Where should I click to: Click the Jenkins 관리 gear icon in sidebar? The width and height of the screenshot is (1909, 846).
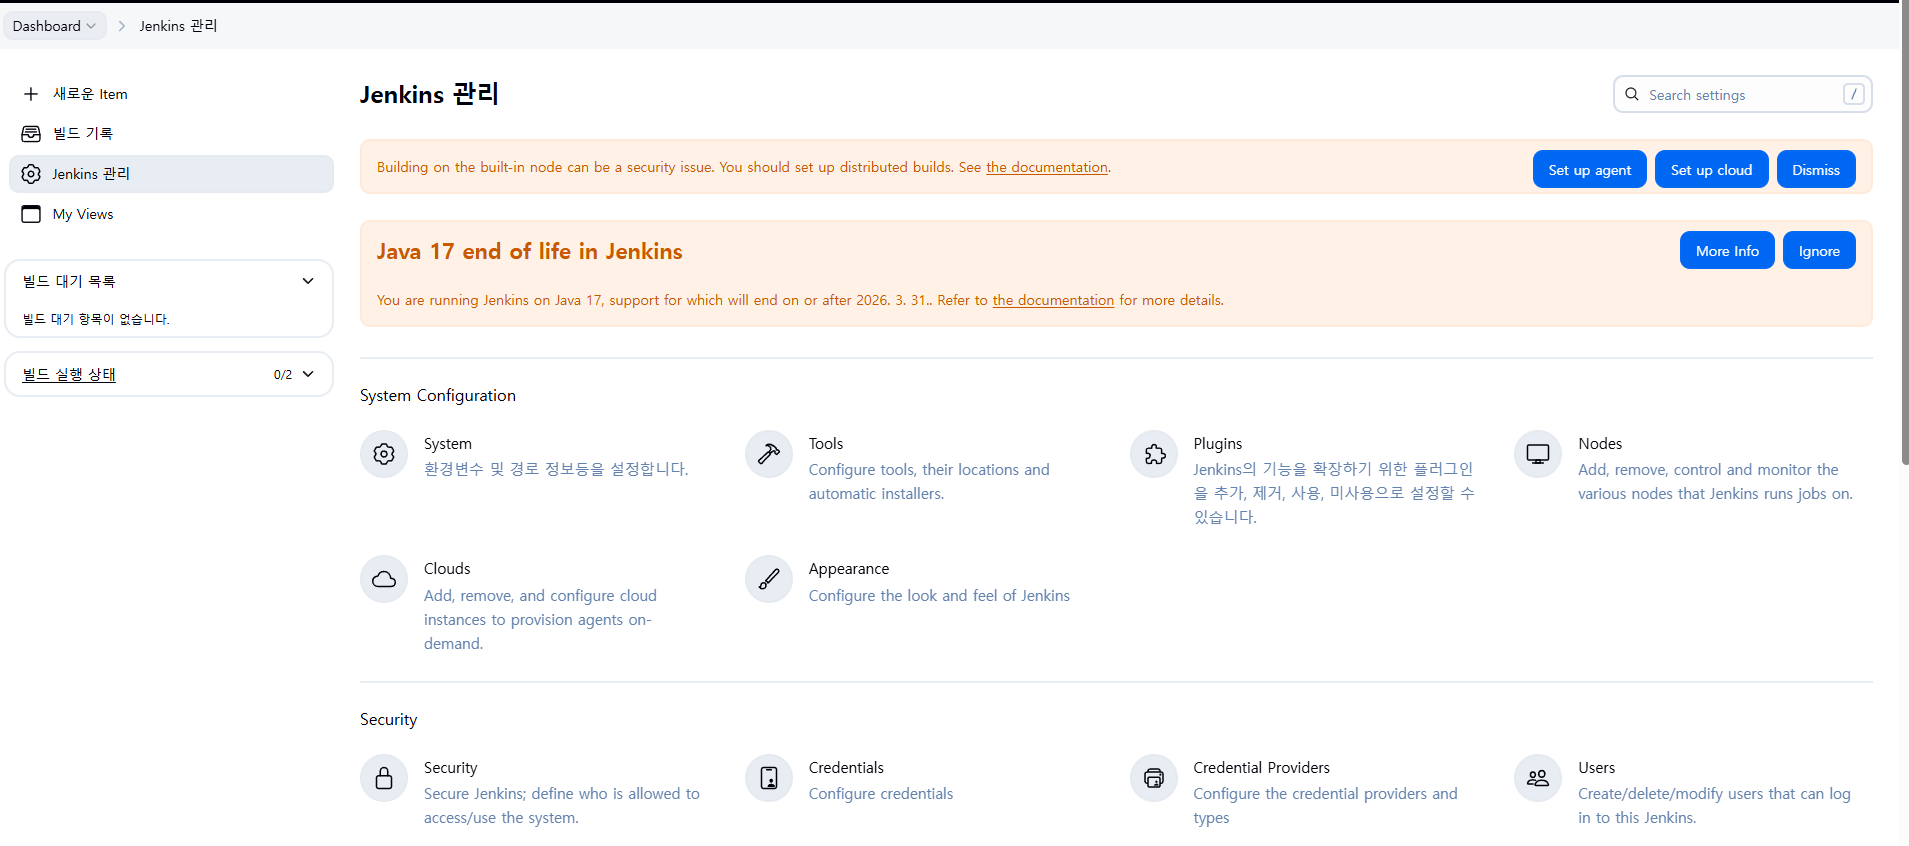point(31,174)
